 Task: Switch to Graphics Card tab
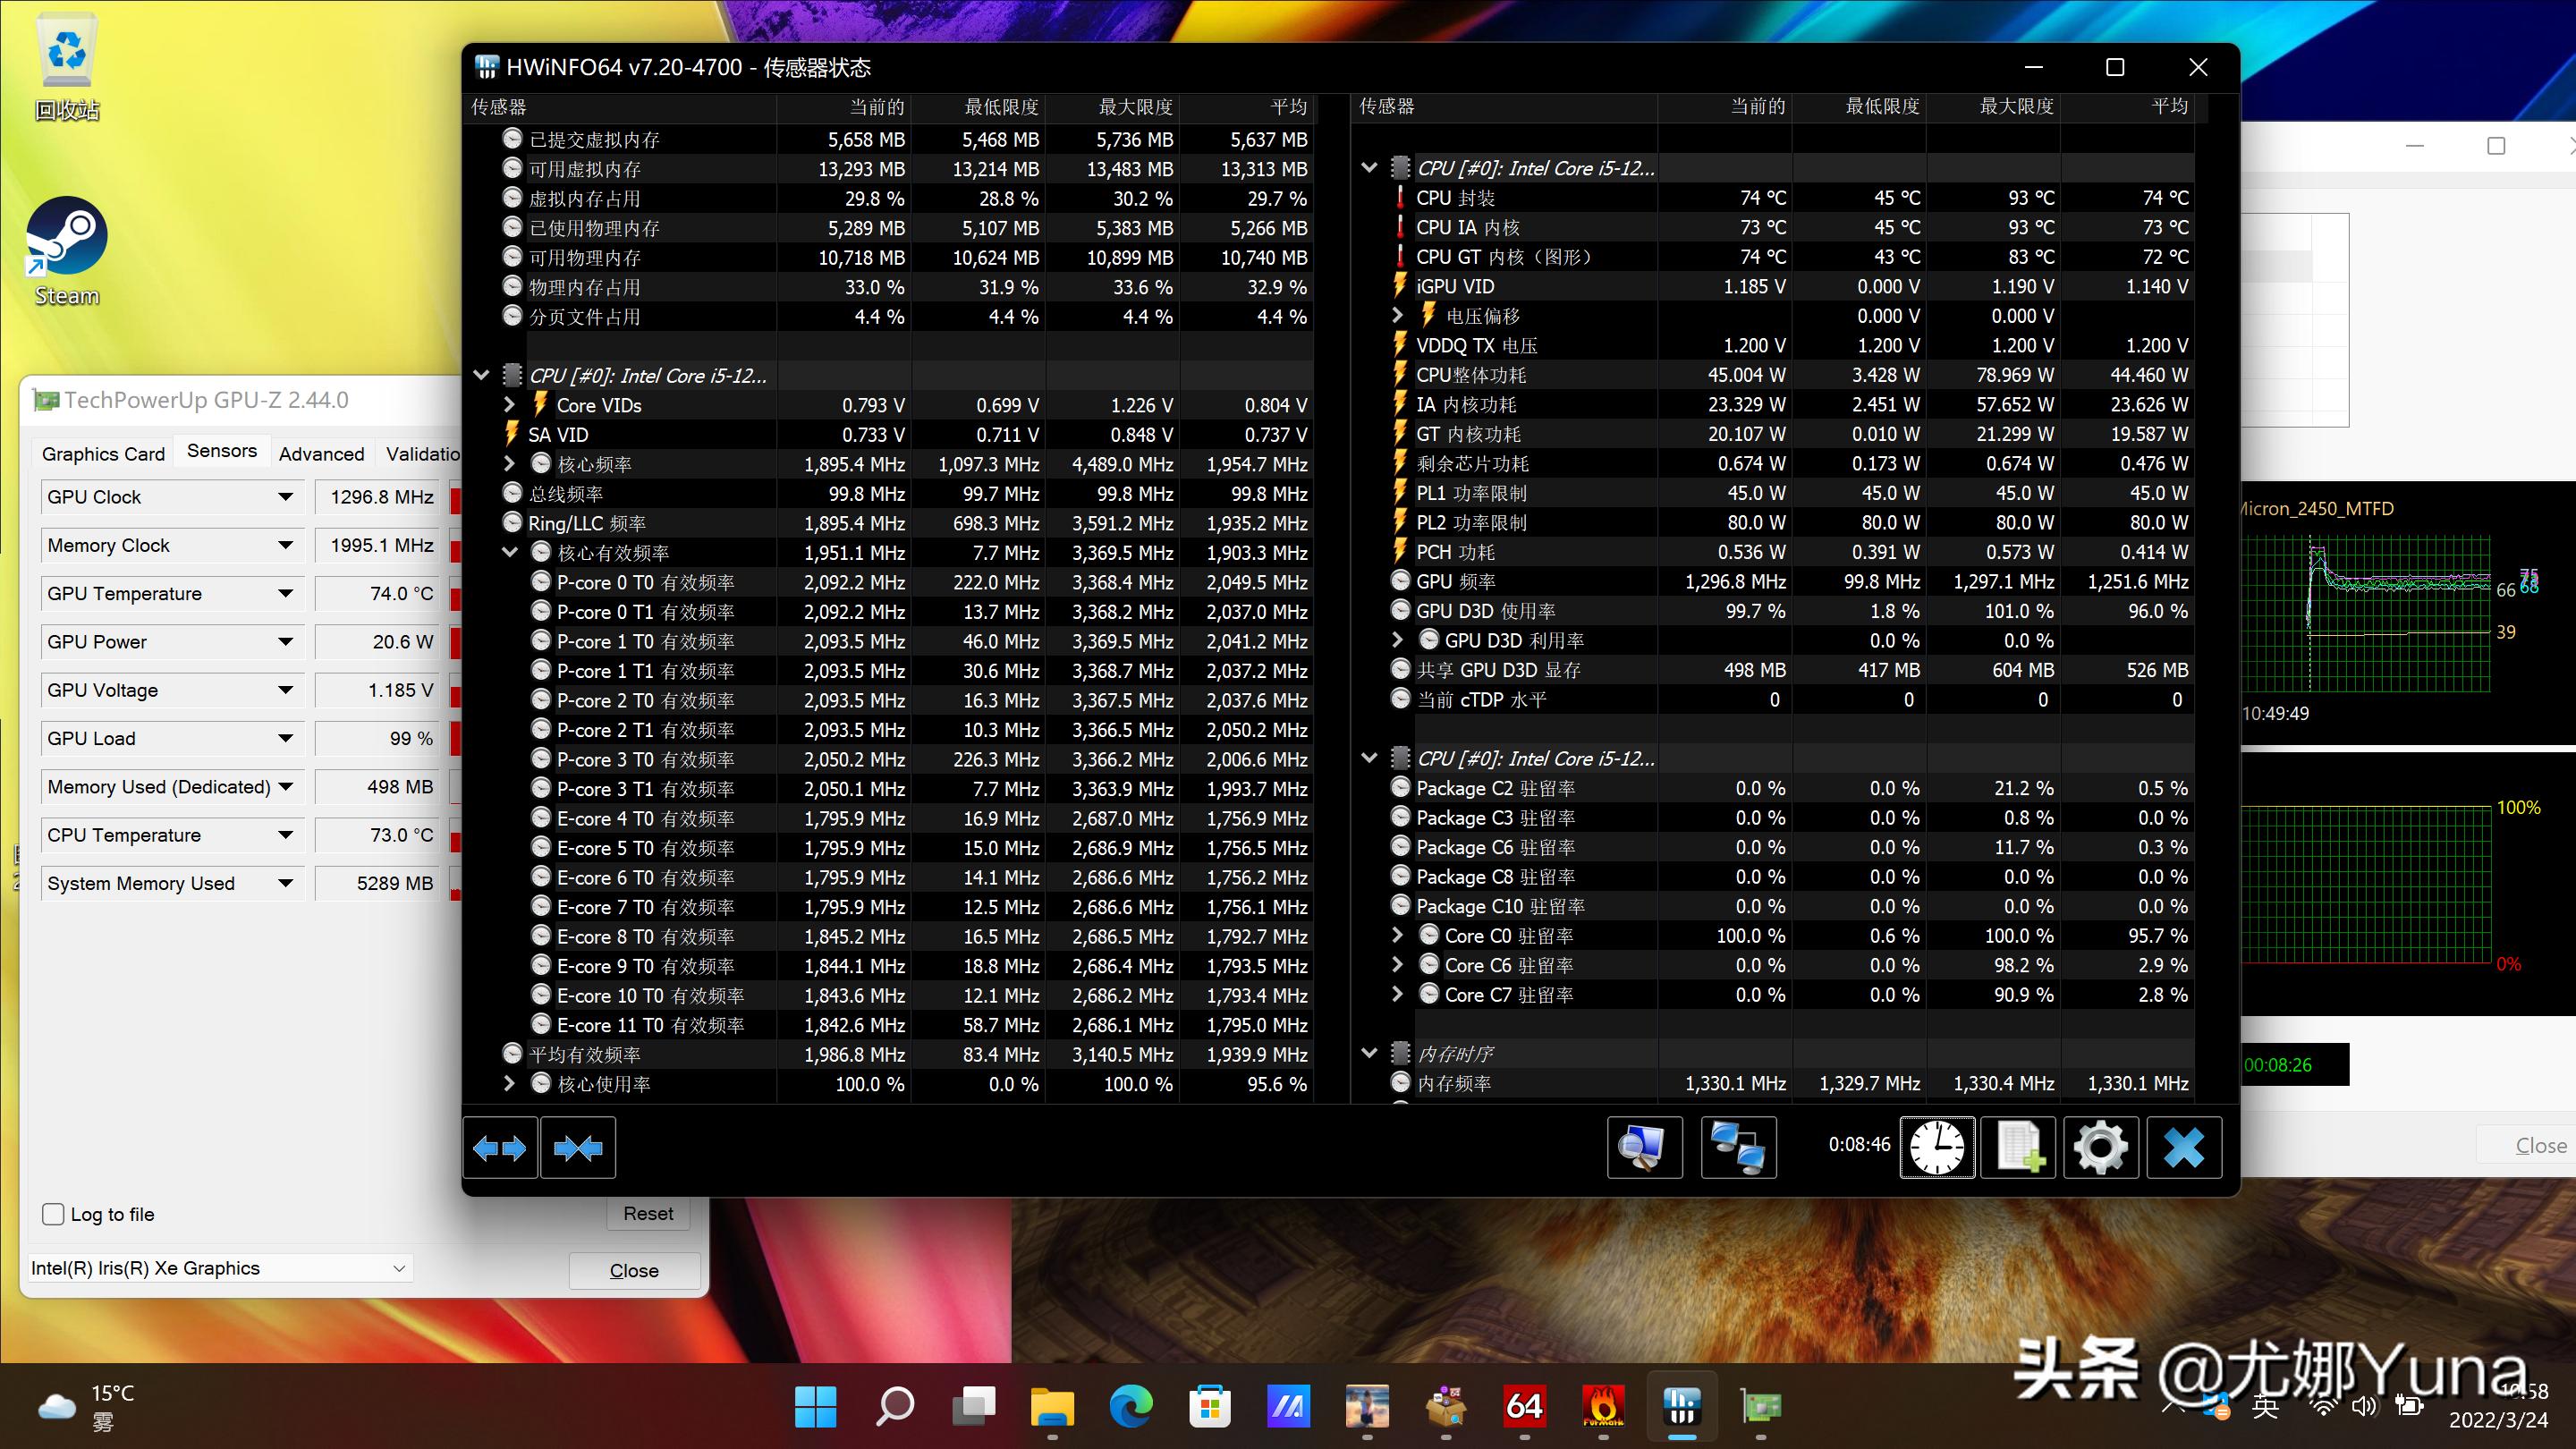[103, 454]
